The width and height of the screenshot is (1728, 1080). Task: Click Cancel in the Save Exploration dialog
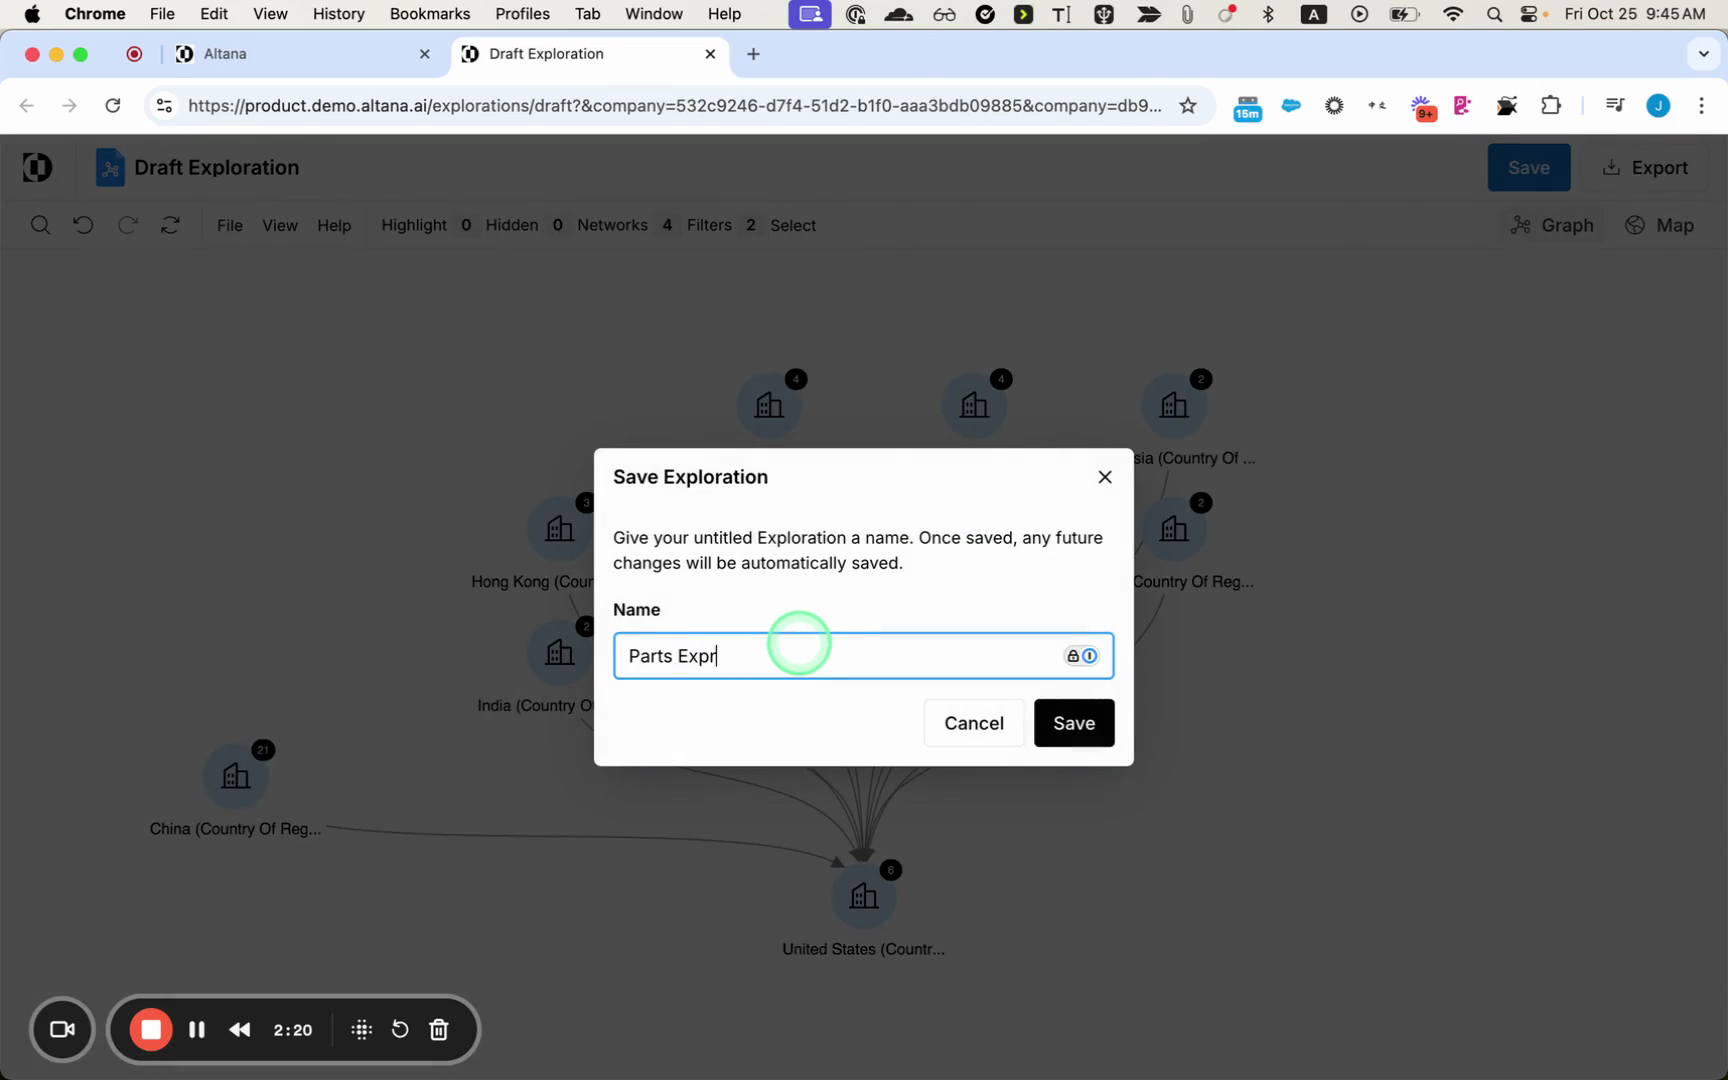coord(973,723)
